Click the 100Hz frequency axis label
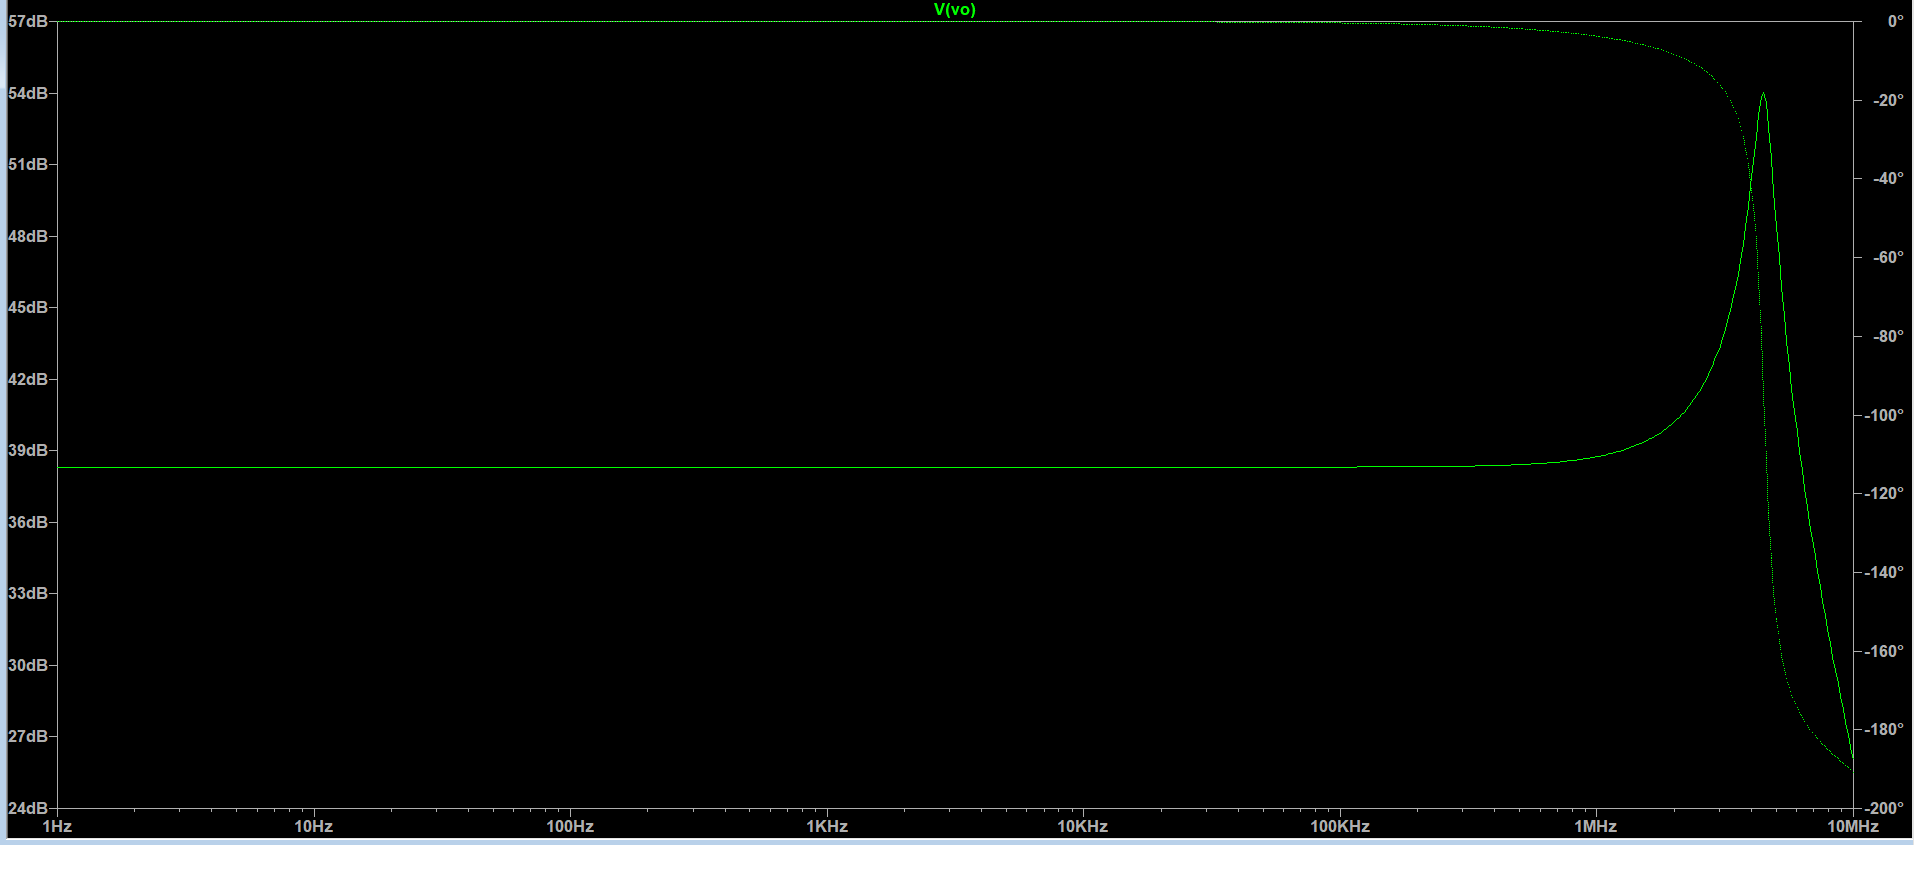Viewport: 1918px width, 878px height. pyautogui.click(x=570, y=826)
